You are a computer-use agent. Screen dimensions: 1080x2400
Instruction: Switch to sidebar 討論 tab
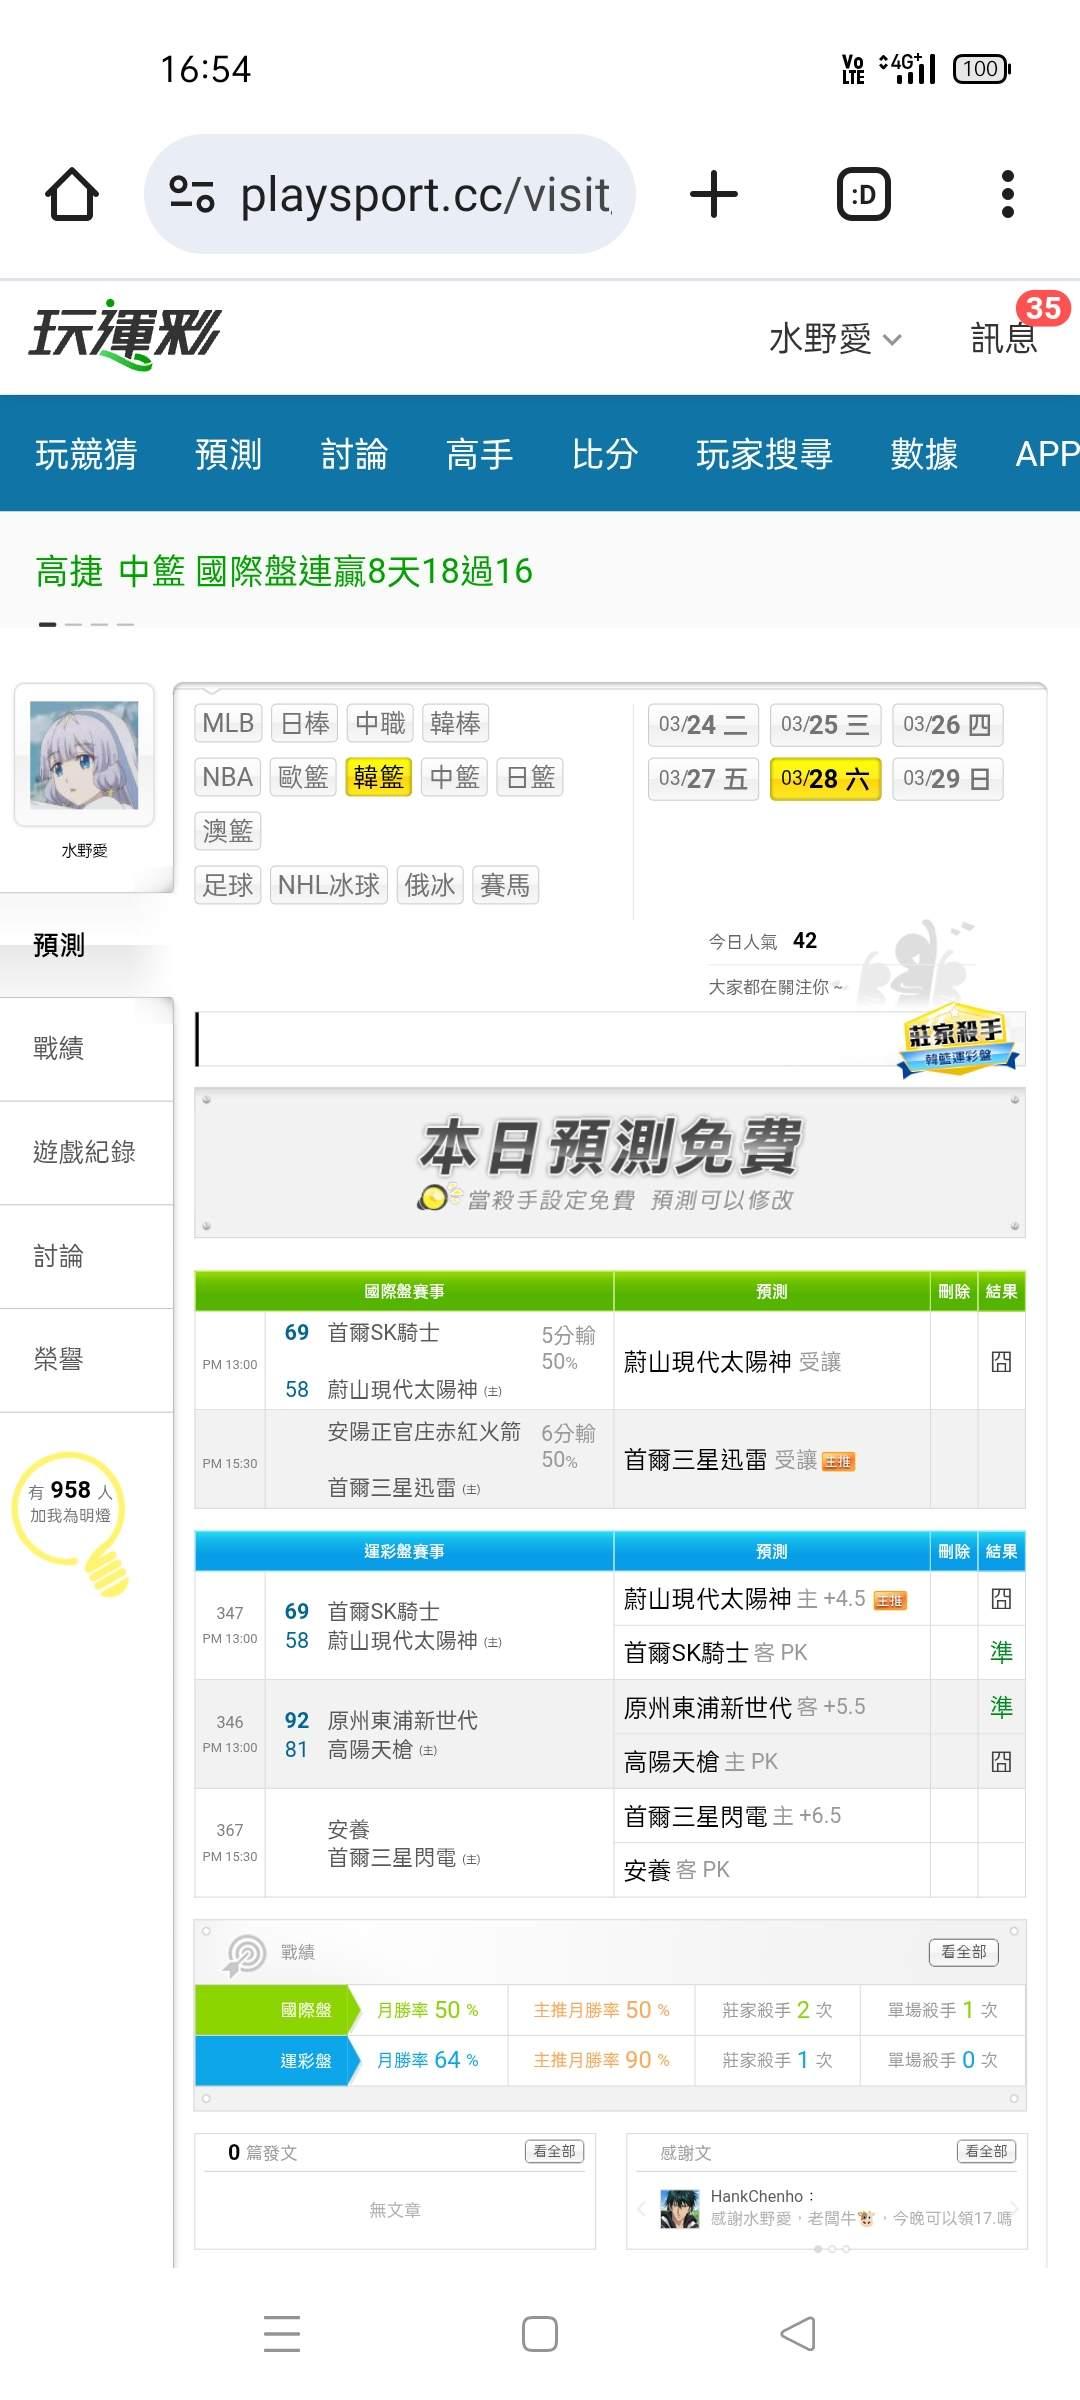click(x=86, y=1256)
